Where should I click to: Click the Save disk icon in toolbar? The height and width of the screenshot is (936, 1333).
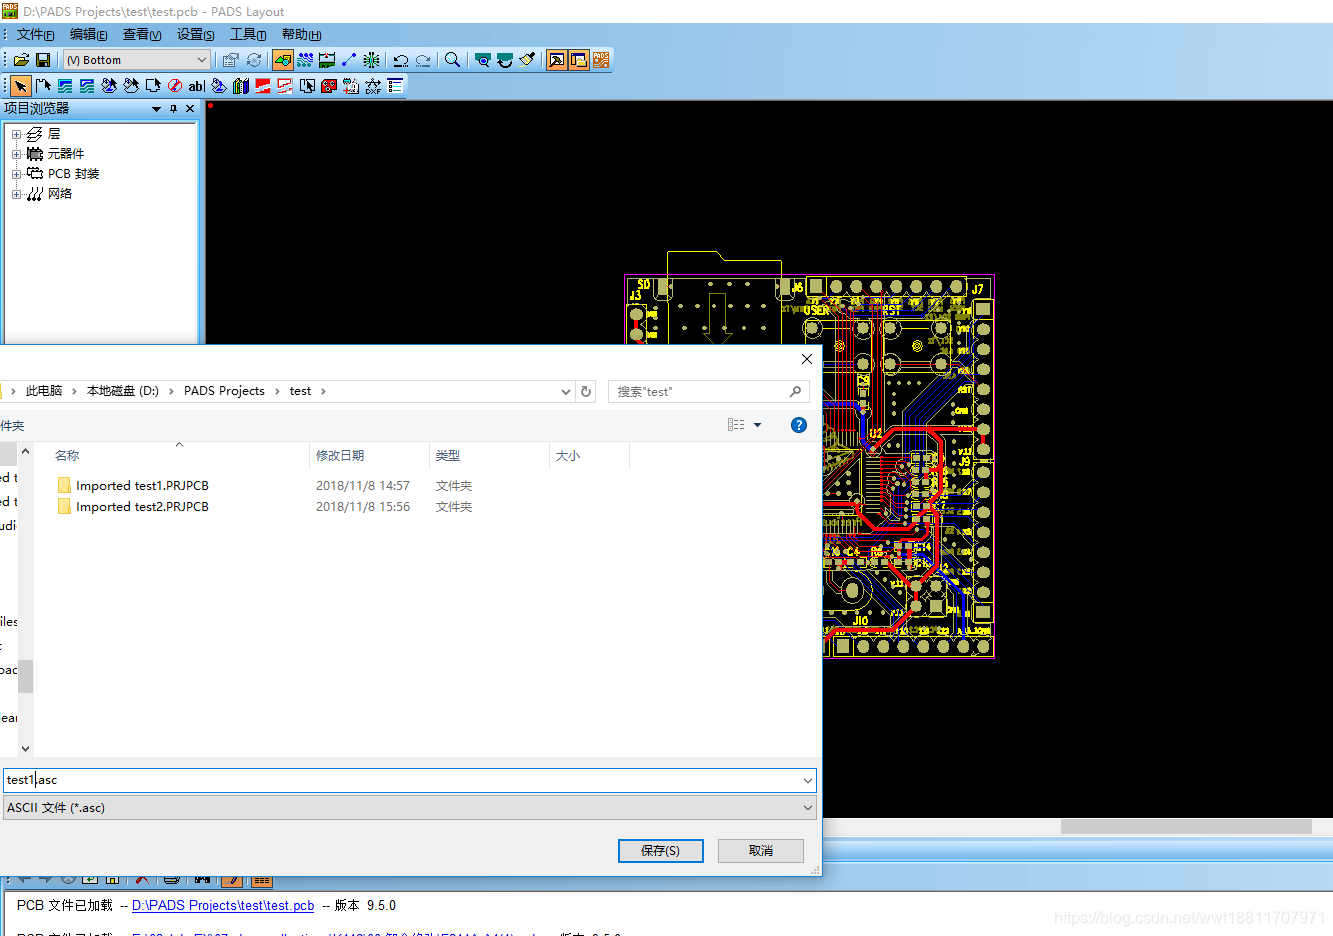(43, 60)
